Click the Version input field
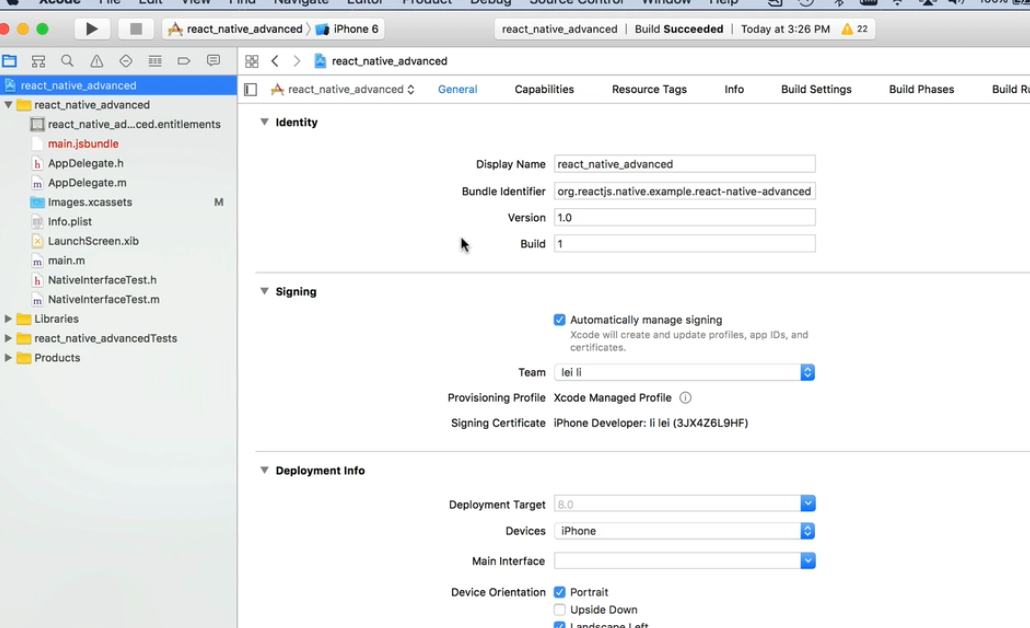 coord(684,217)
